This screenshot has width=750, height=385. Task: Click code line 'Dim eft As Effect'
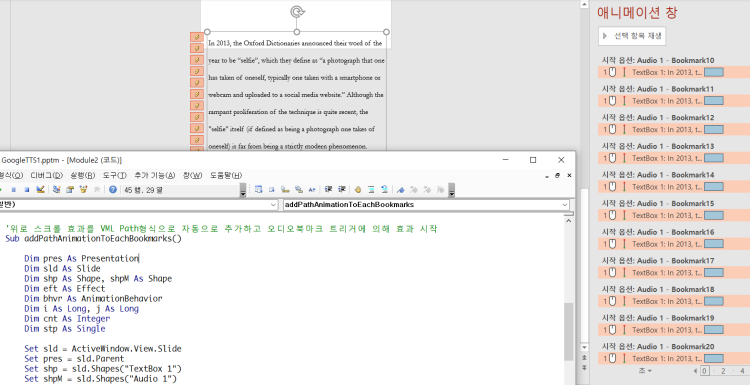65,288
